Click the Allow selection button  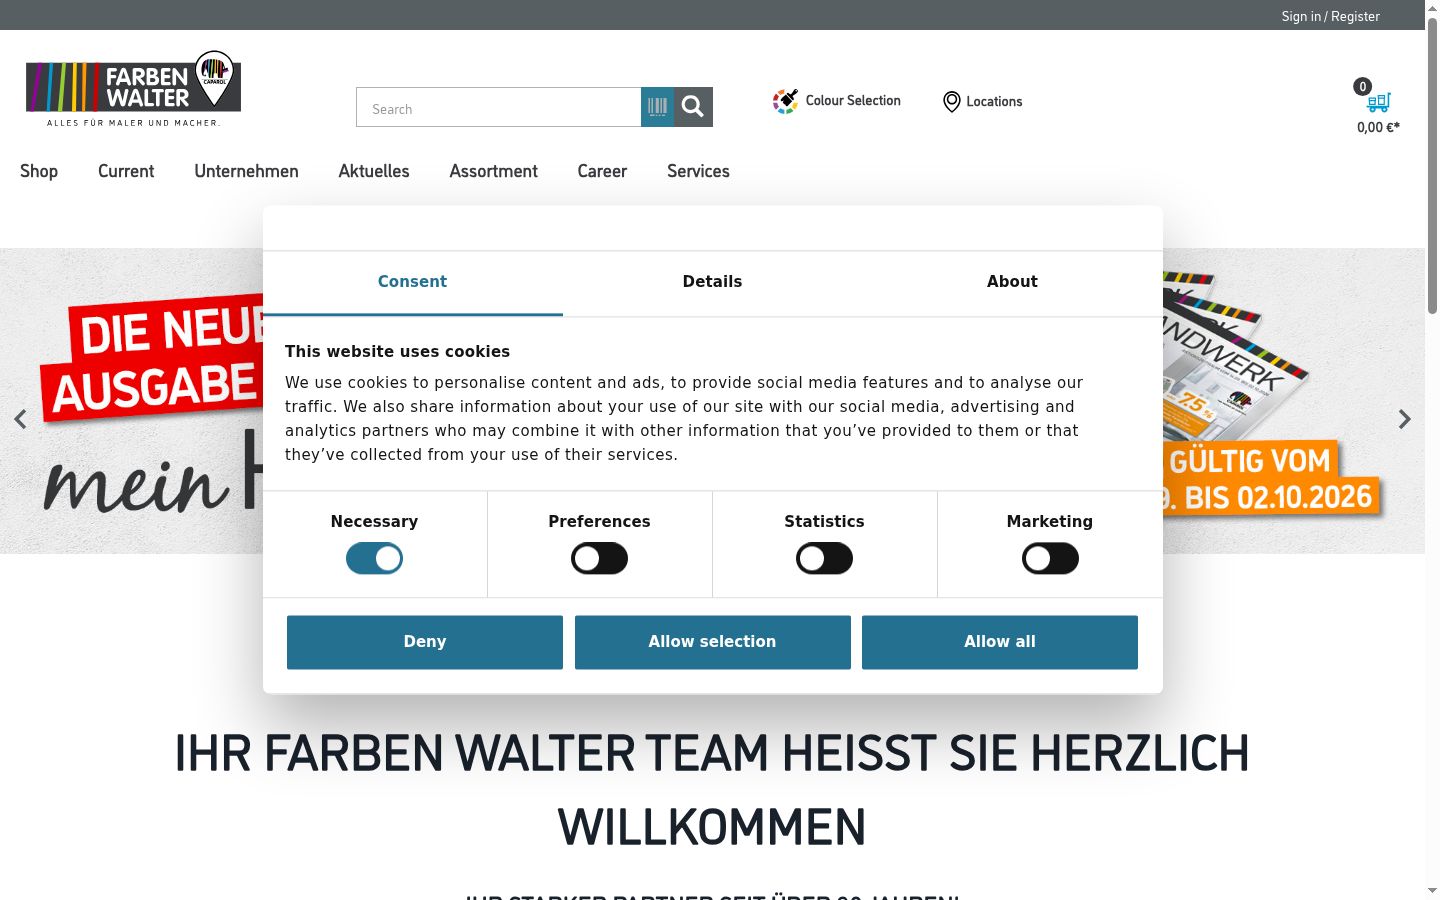(x=712, y=642)
